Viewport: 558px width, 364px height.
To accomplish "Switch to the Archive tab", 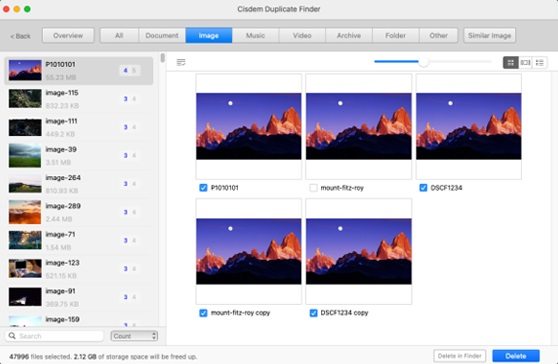I will pyautogui.click(x=349, y=36).
